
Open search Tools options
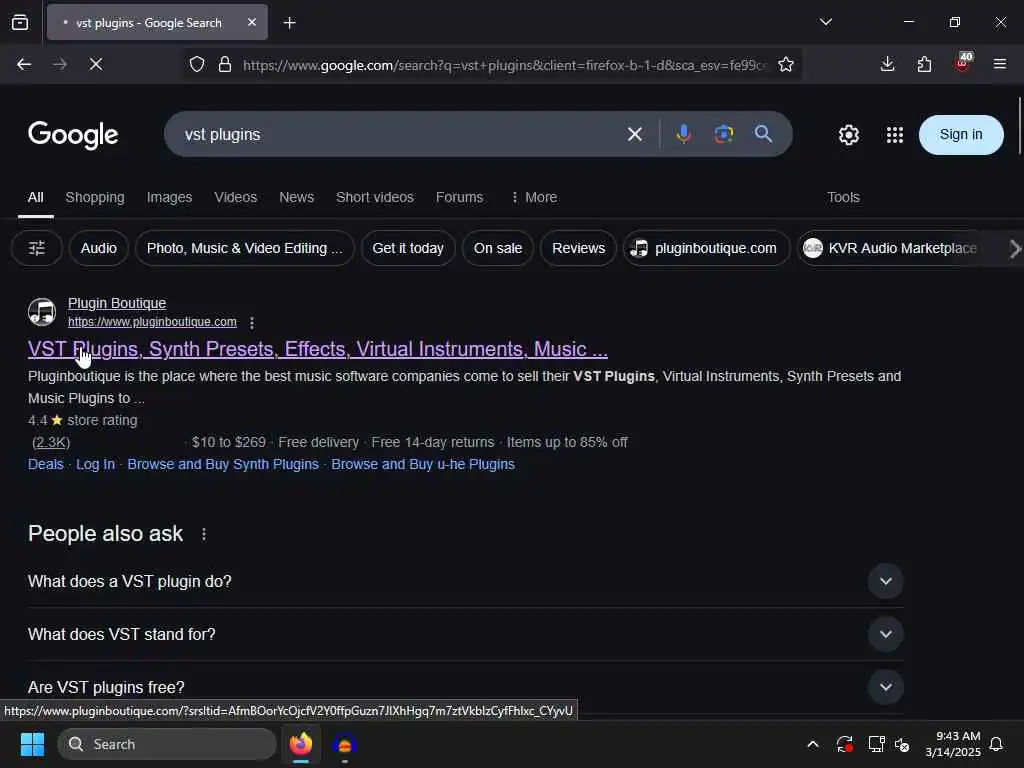(843, 197)
